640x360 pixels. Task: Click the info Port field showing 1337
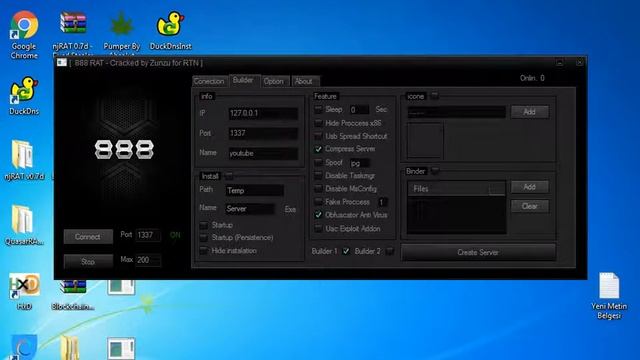click(x=263, y=133)
